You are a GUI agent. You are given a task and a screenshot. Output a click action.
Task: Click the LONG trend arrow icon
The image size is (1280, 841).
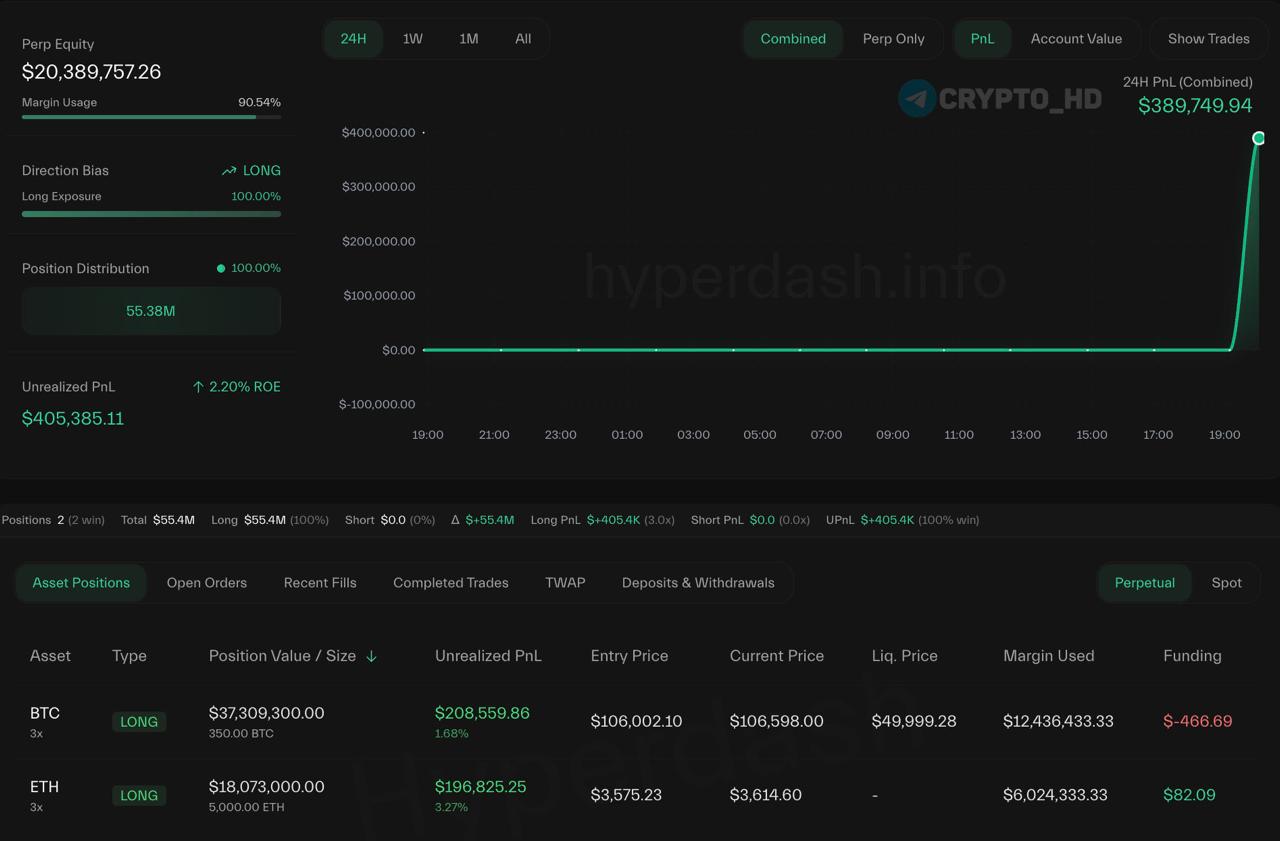[x=229, y=171]
